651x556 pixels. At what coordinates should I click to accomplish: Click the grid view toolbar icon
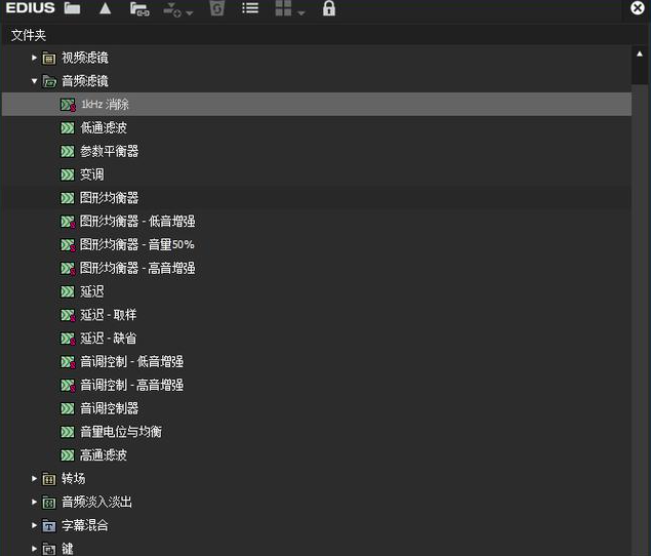283,8
